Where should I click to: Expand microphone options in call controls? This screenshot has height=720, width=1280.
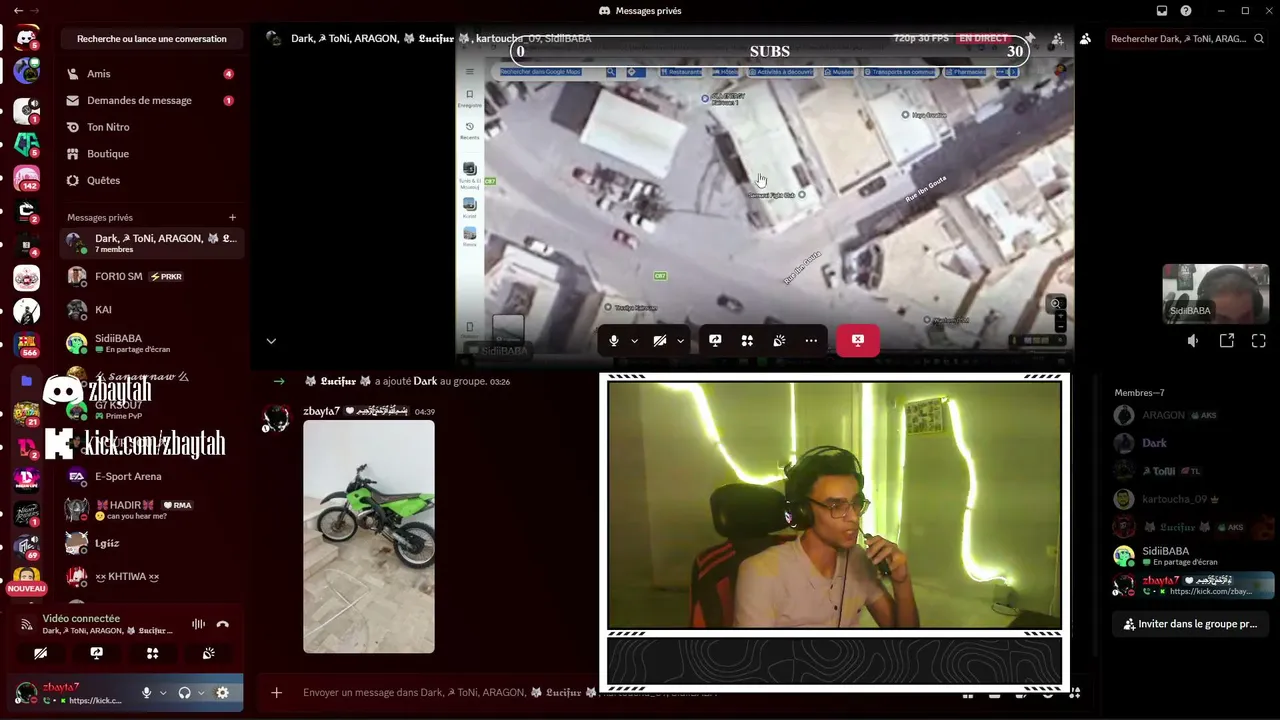click(x=634, y=341)
